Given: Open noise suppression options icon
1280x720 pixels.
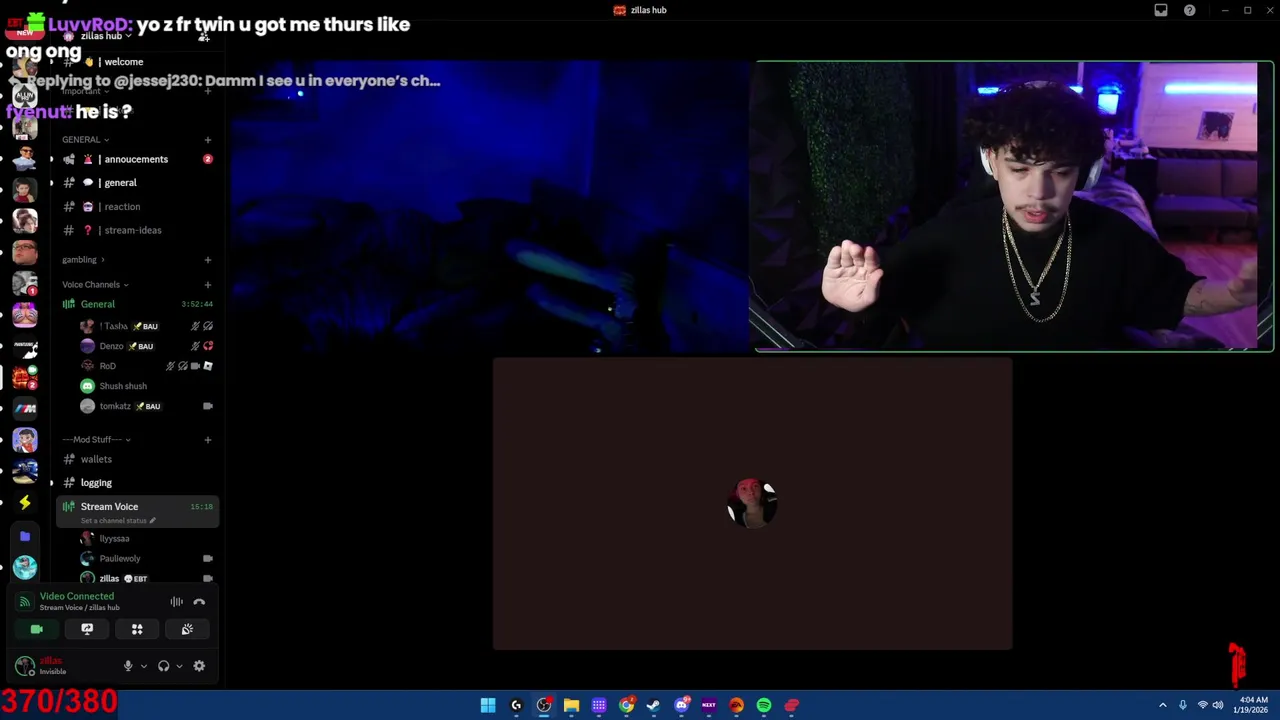Looking at the screenshot, I should (x=176, y=602).
